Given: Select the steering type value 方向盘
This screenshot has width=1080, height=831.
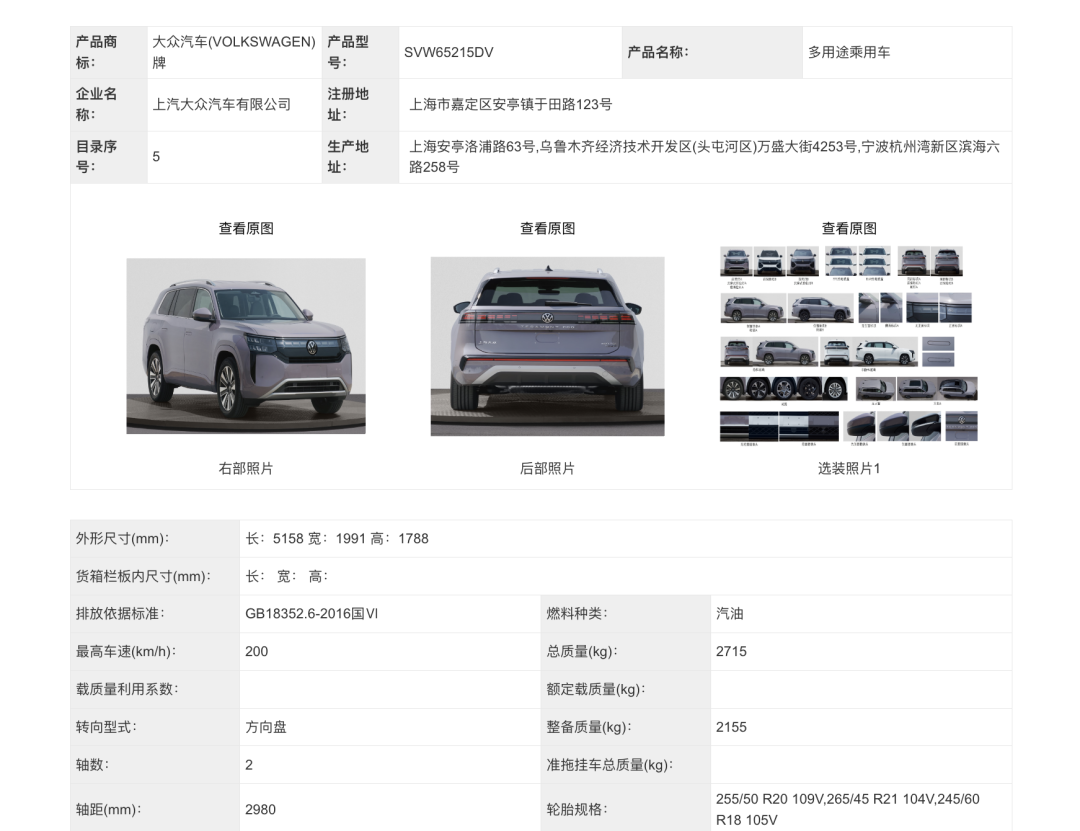Looking at the screenshot, I should (266, 728).
